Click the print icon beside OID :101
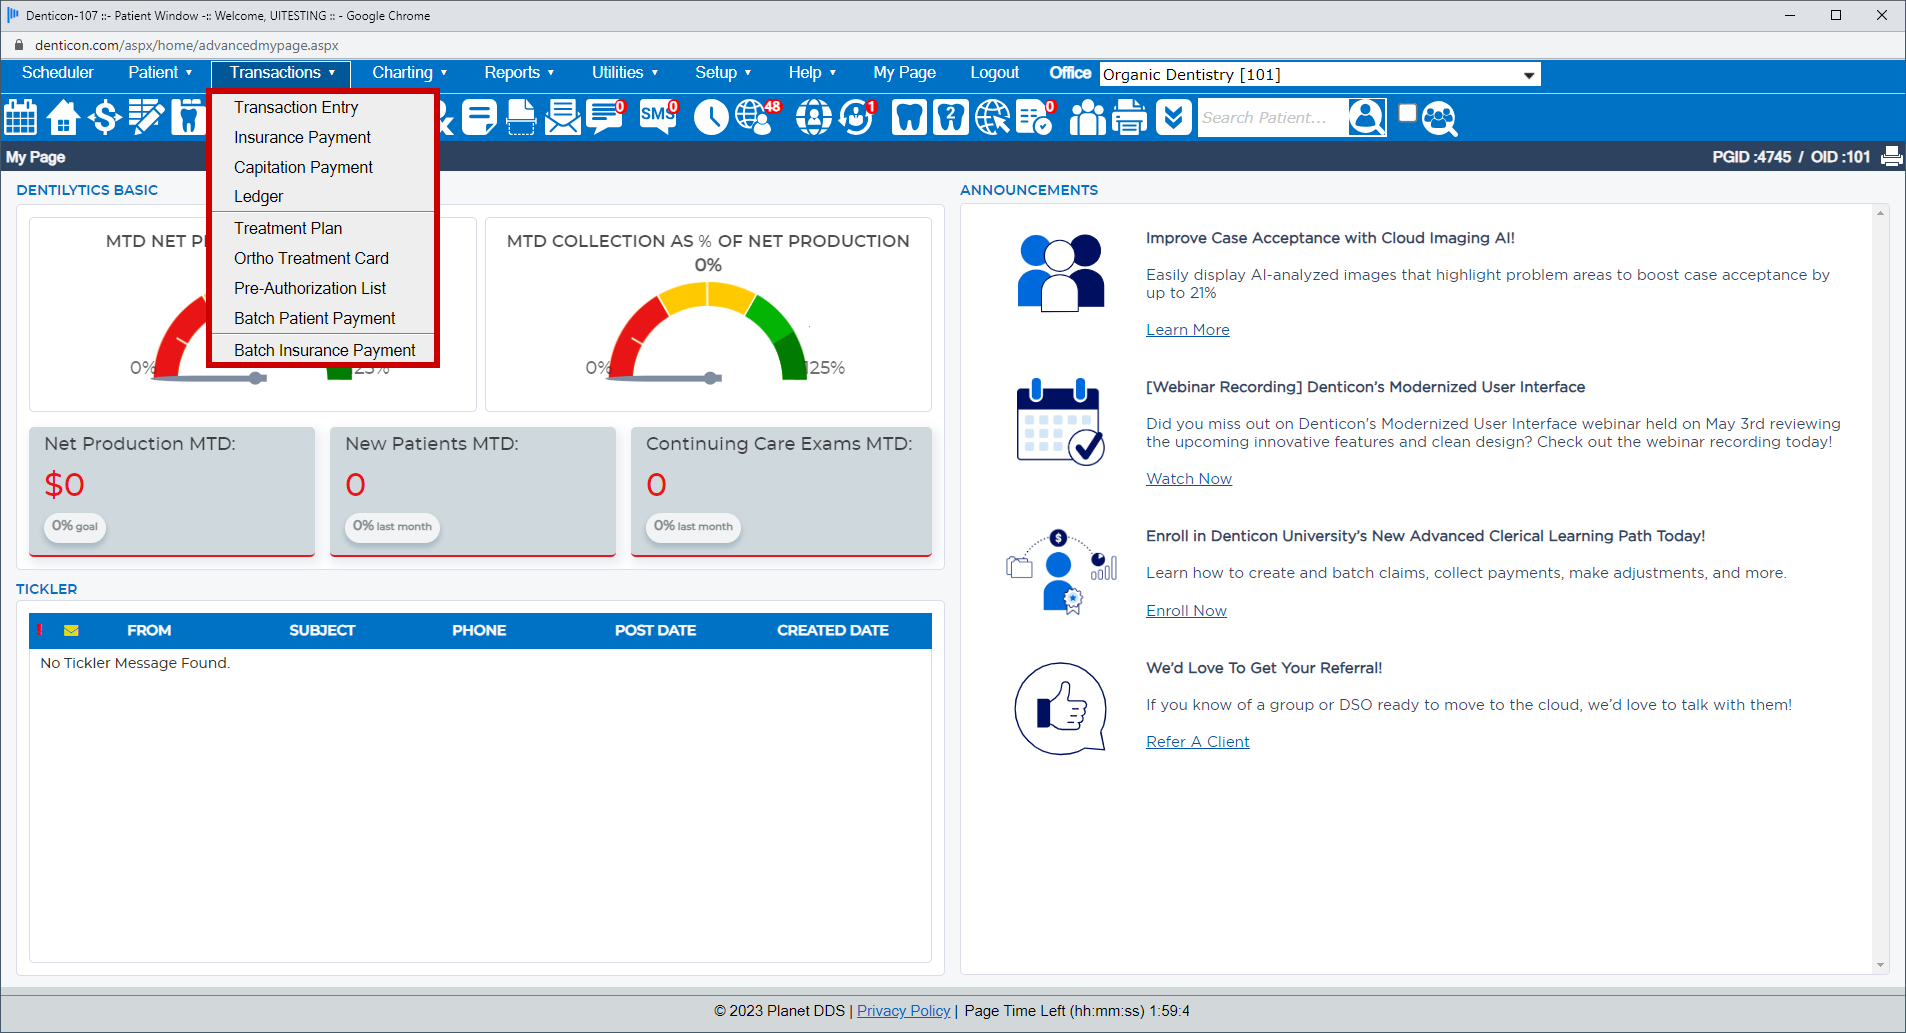Image resolution: width=1906 pixels, height=1033 pixels. 1891,156
